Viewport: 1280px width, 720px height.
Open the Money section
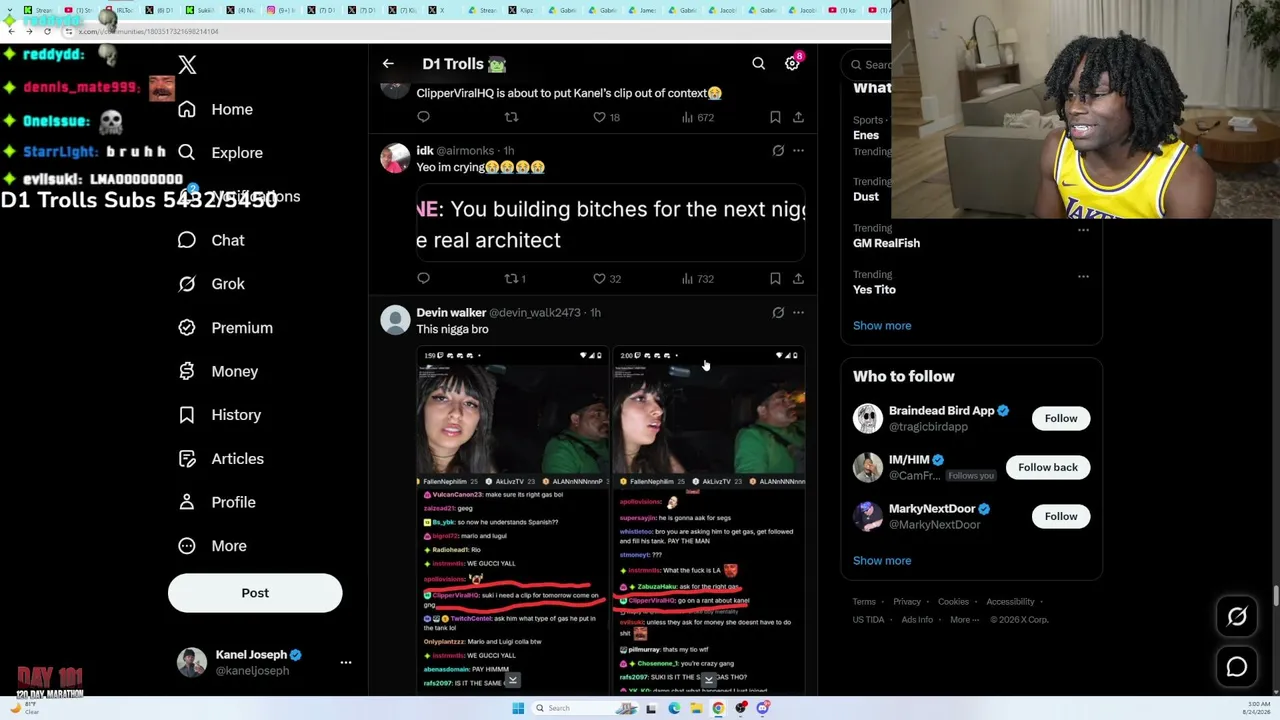pos(218,371)
